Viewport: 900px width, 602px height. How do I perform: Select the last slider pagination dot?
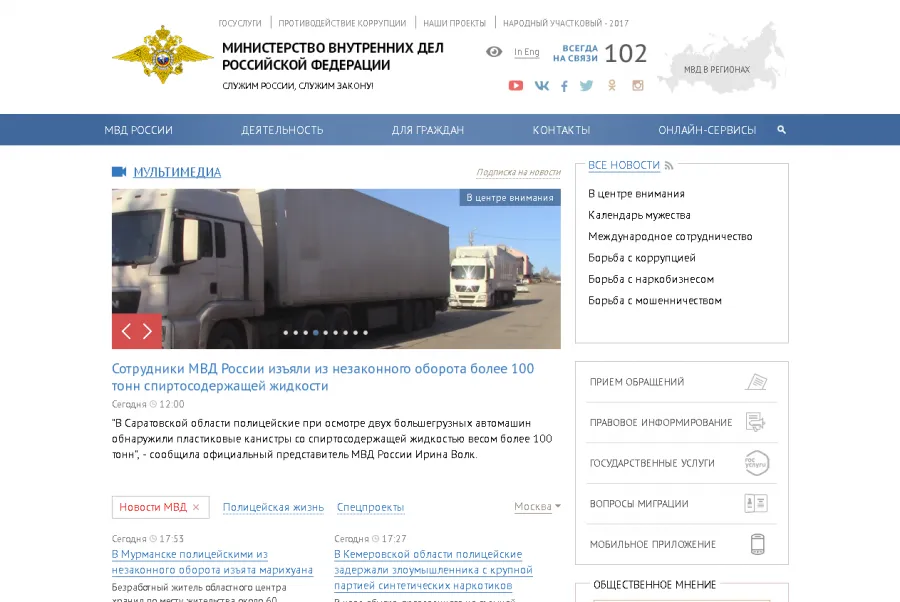[366, 333]
